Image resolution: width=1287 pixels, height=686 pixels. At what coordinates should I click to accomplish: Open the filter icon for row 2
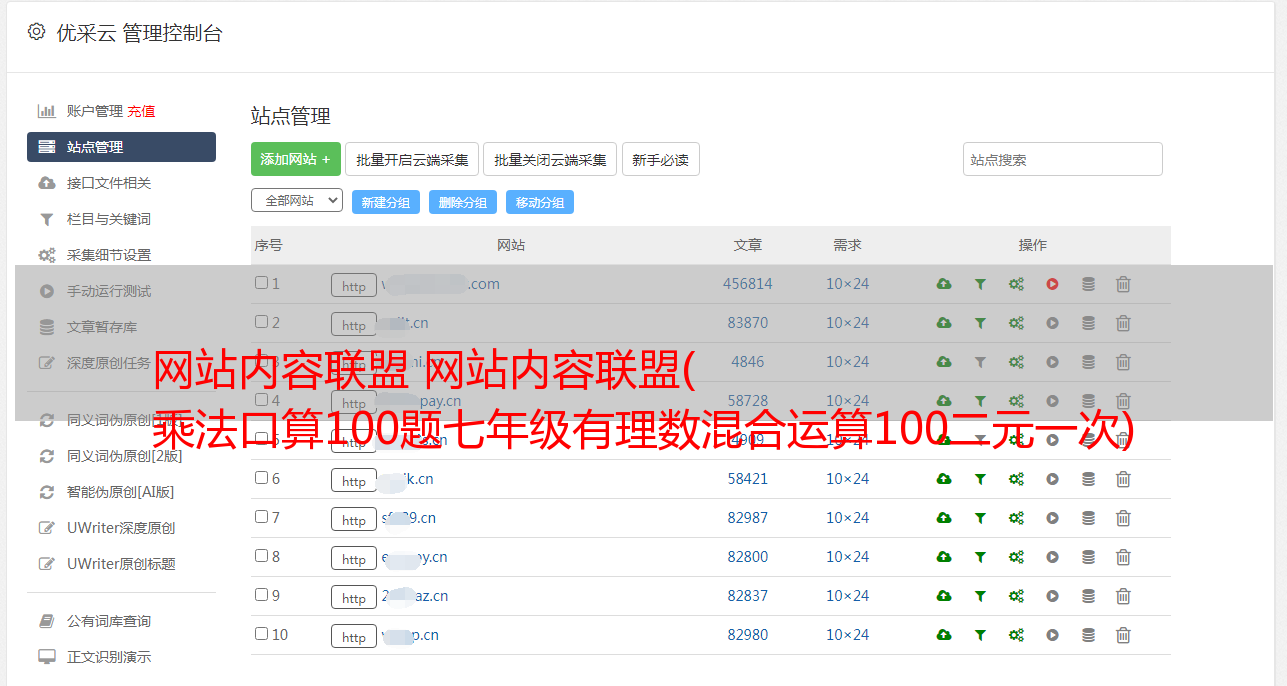(x=980, y=323)
